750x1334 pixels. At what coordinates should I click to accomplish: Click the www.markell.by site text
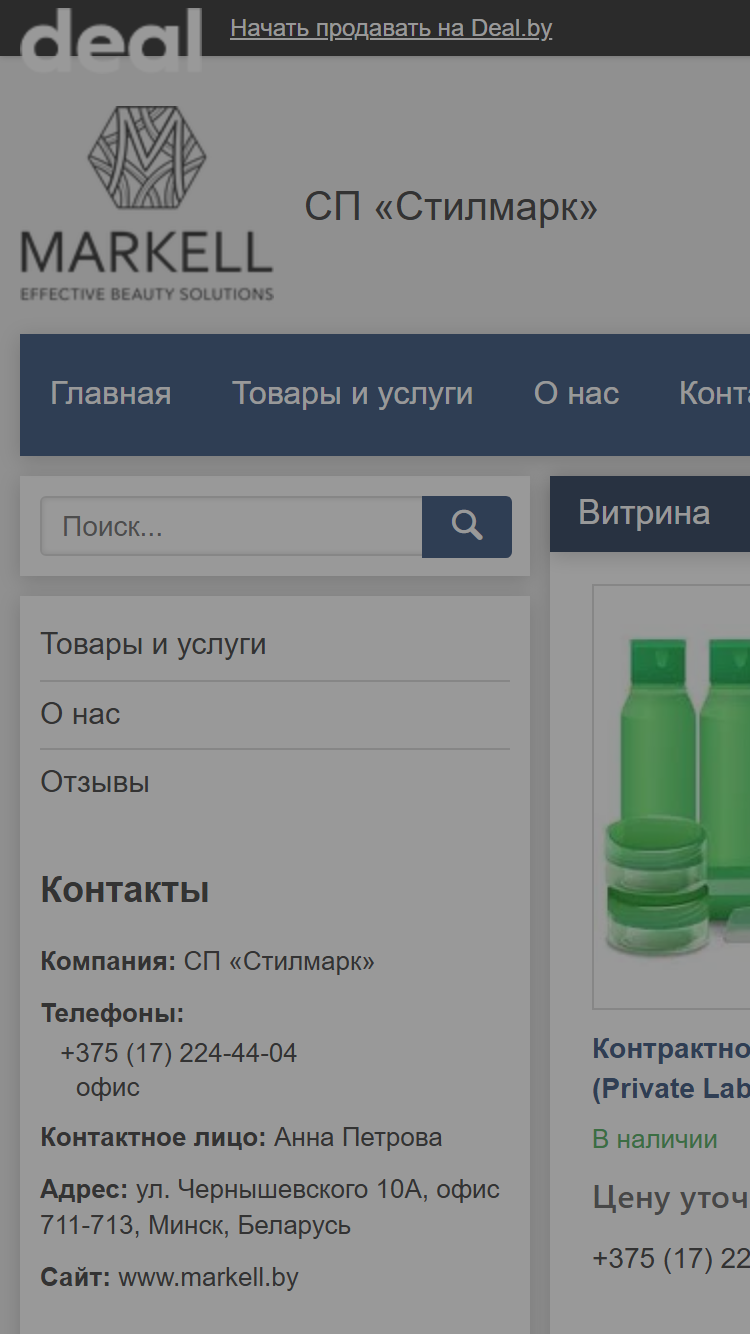pyautogui.click(x=208, y=1278)
